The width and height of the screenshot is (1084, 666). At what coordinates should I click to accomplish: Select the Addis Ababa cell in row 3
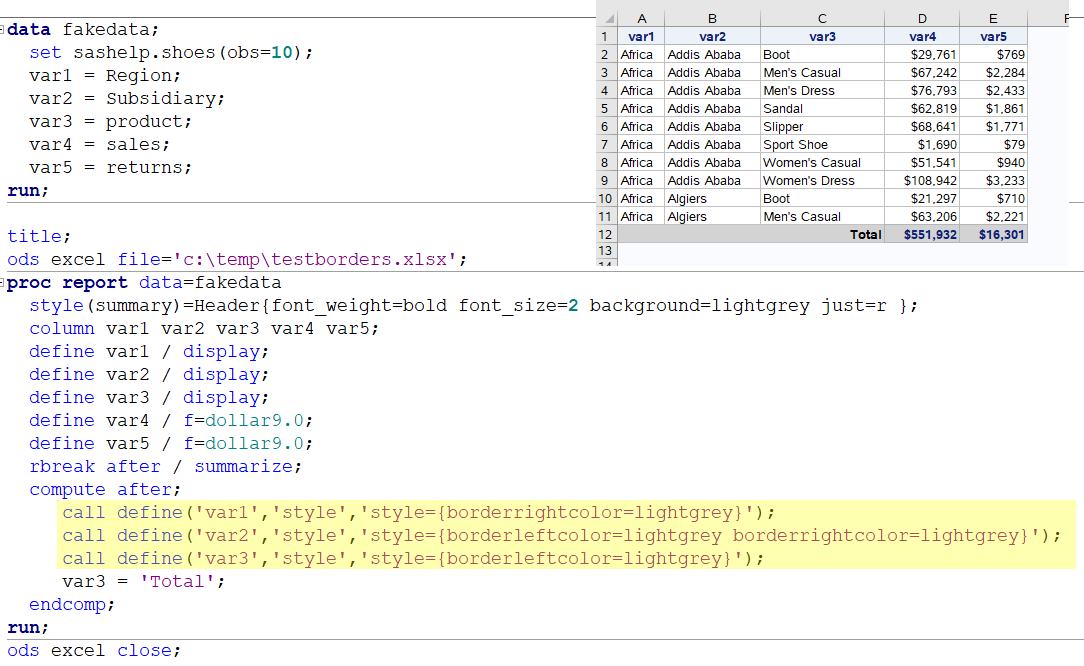click(x=711, y=72)
